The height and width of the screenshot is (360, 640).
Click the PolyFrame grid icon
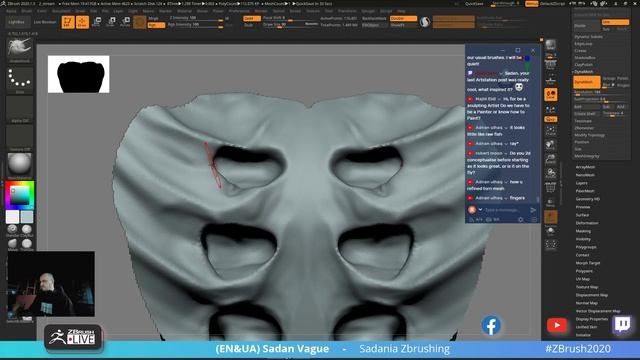pyautogui.click(x=550, y=188)
